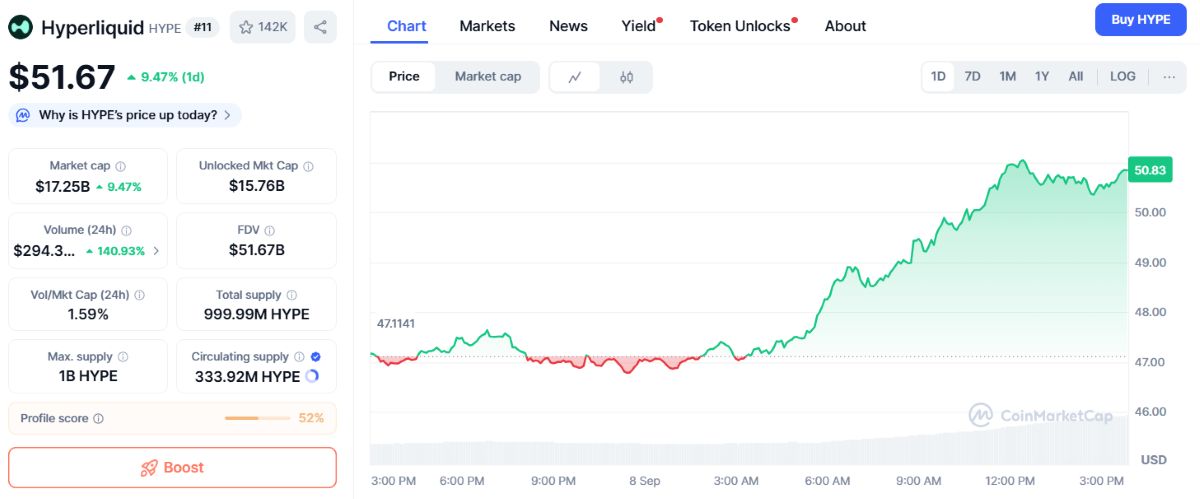Click the Buy HYPE button

(1141, 20)
